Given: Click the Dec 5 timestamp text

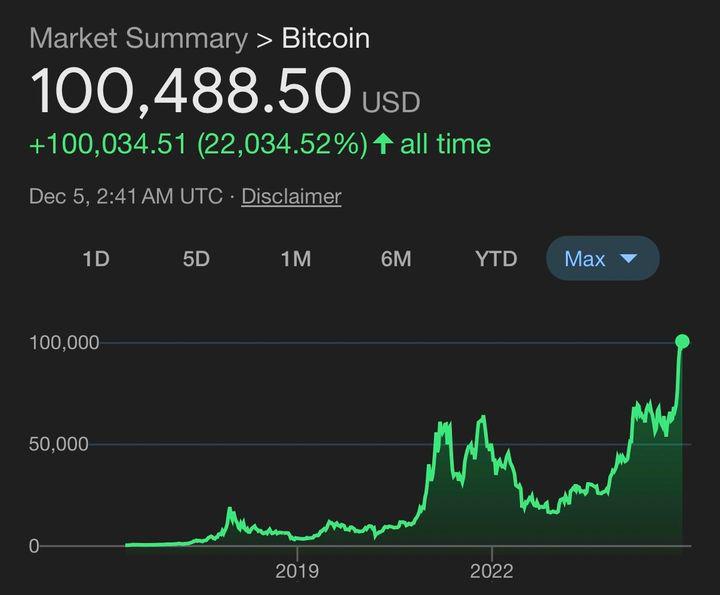Looking at the screenshot, I should tap(126, 196).
